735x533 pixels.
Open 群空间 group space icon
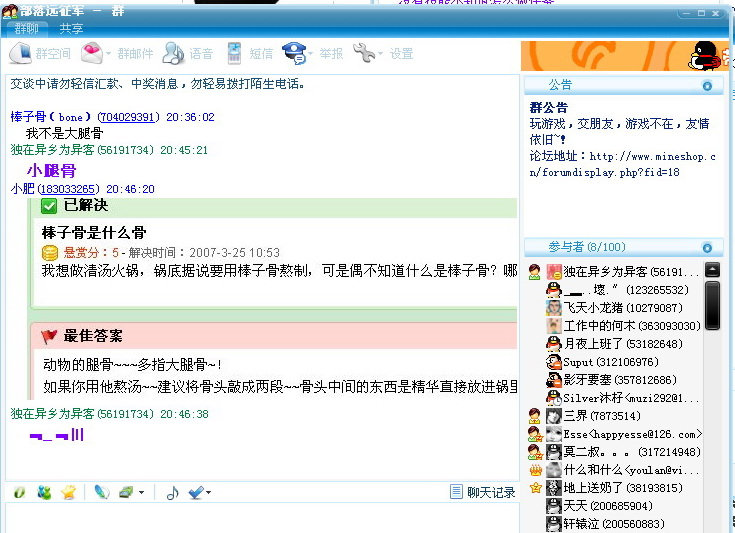click(20, 53)
